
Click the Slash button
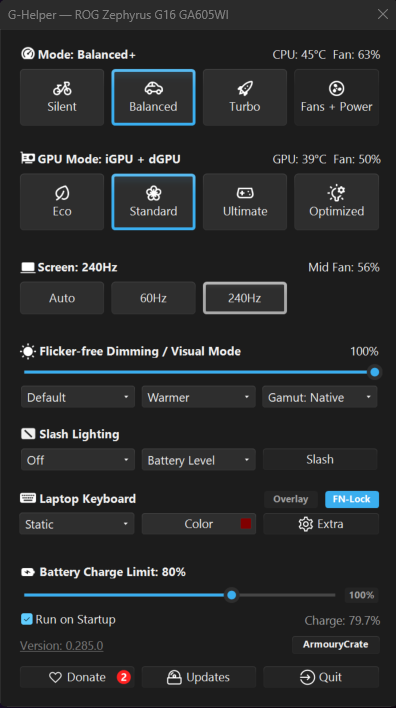pyautogui.click(x=320, y=460)
